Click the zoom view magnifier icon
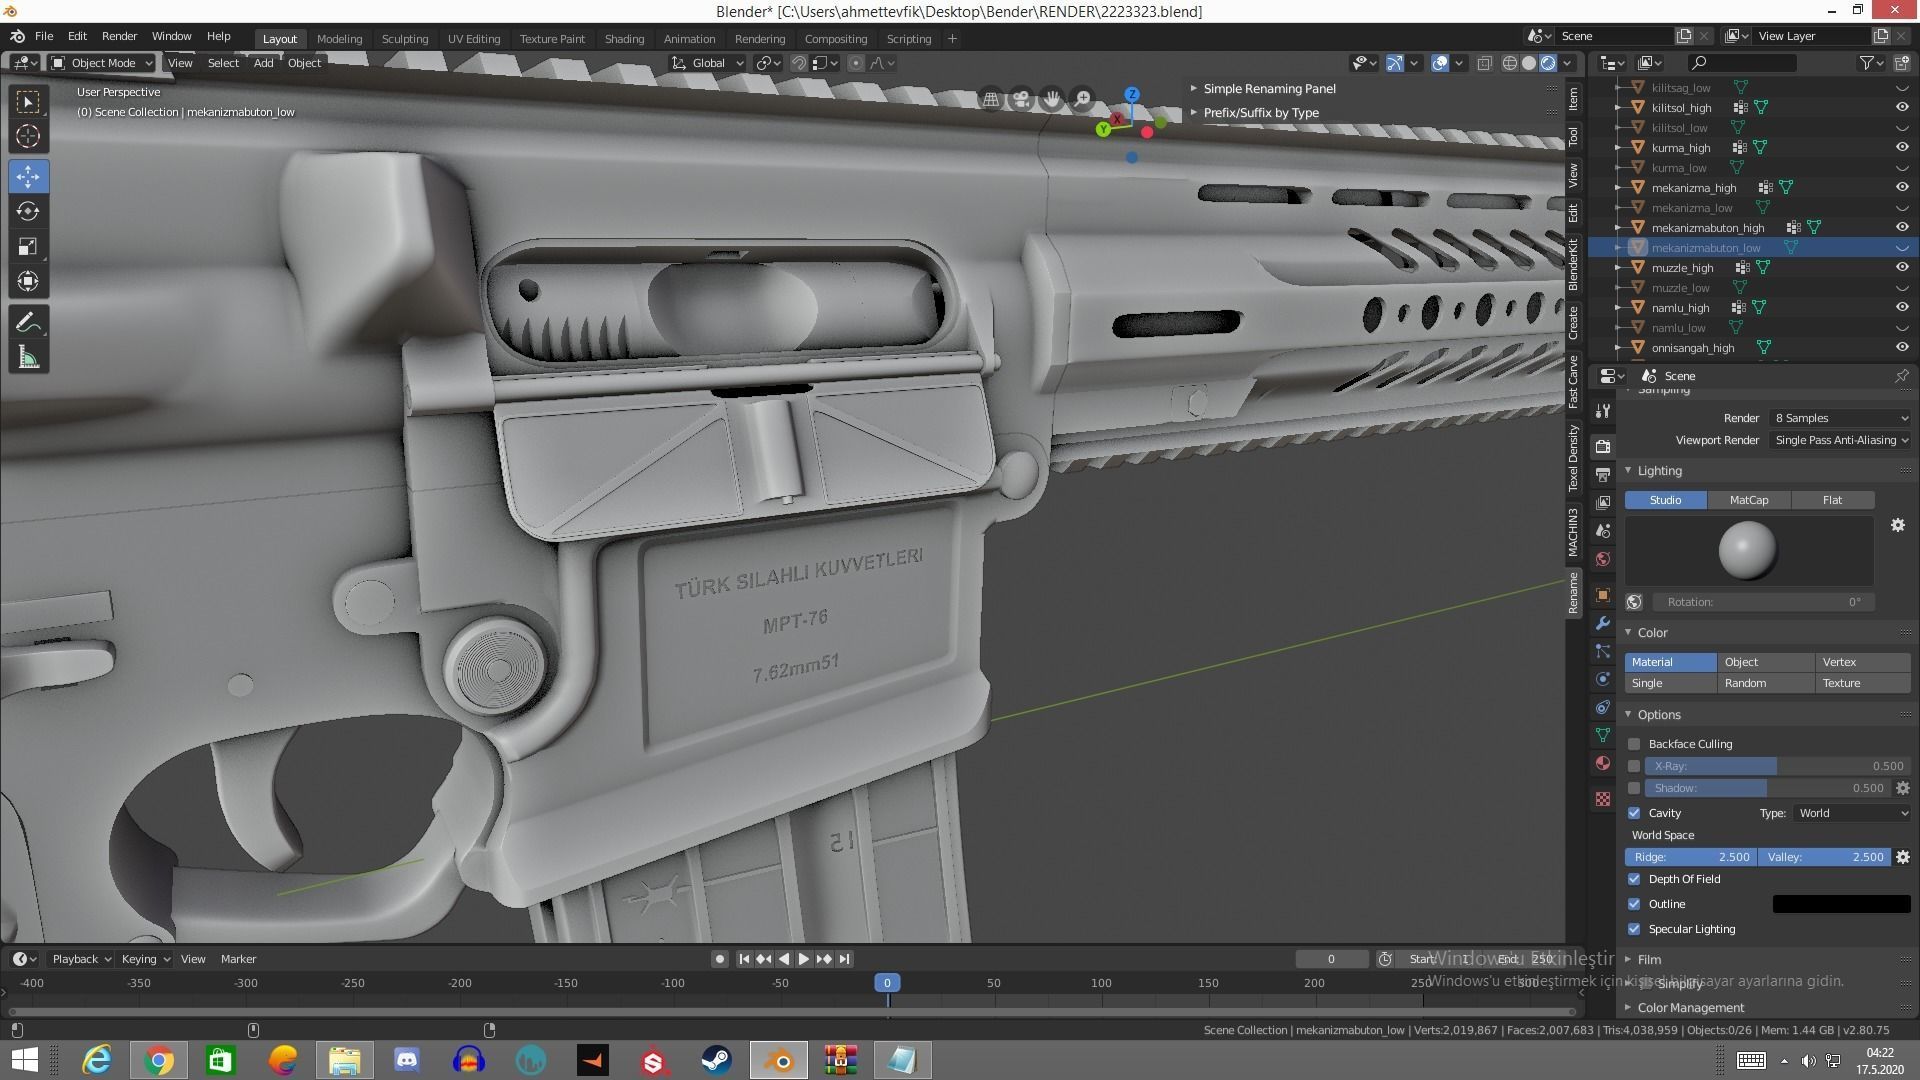Viewport: 1920px width, 1080px height. pos(1083,99)
